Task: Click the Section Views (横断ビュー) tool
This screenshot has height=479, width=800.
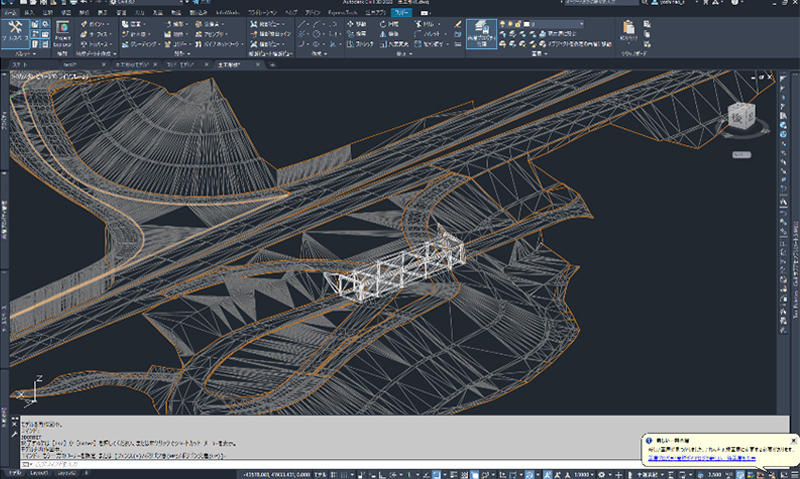Action: tap(268, 44)
